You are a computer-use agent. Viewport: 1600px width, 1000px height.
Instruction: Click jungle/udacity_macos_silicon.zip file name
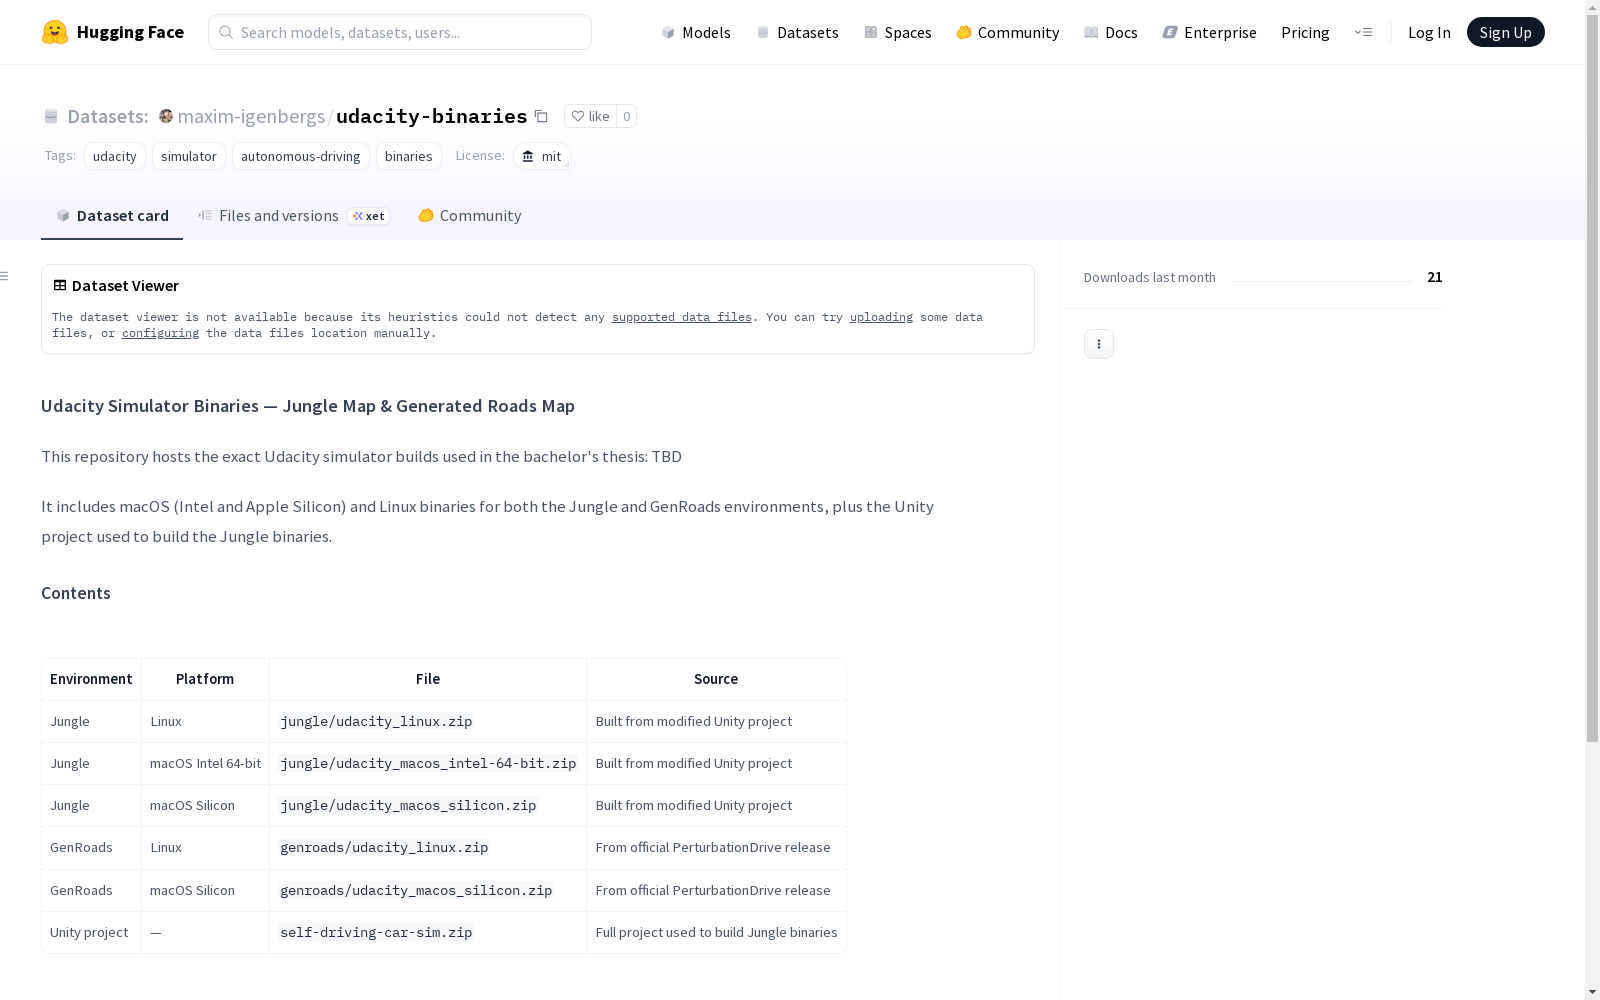(x=408, y=806)
